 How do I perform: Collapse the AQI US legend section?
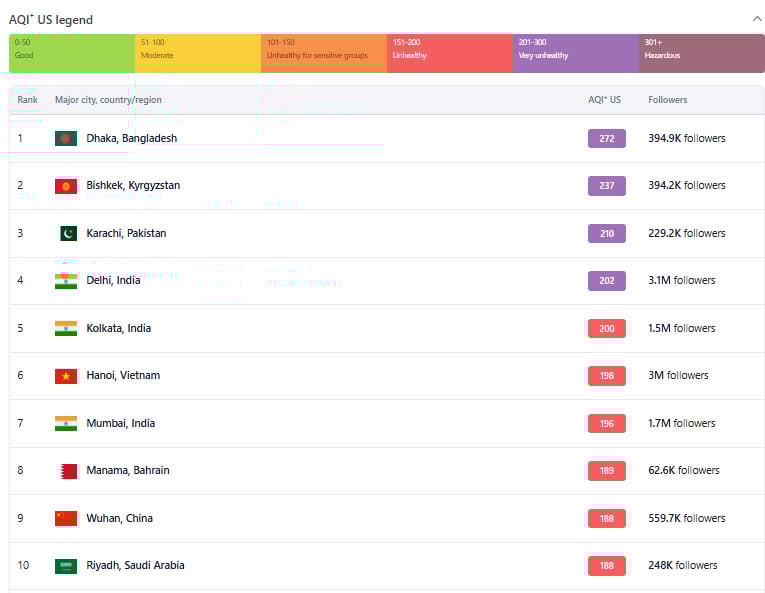click(x=755, y=19)
